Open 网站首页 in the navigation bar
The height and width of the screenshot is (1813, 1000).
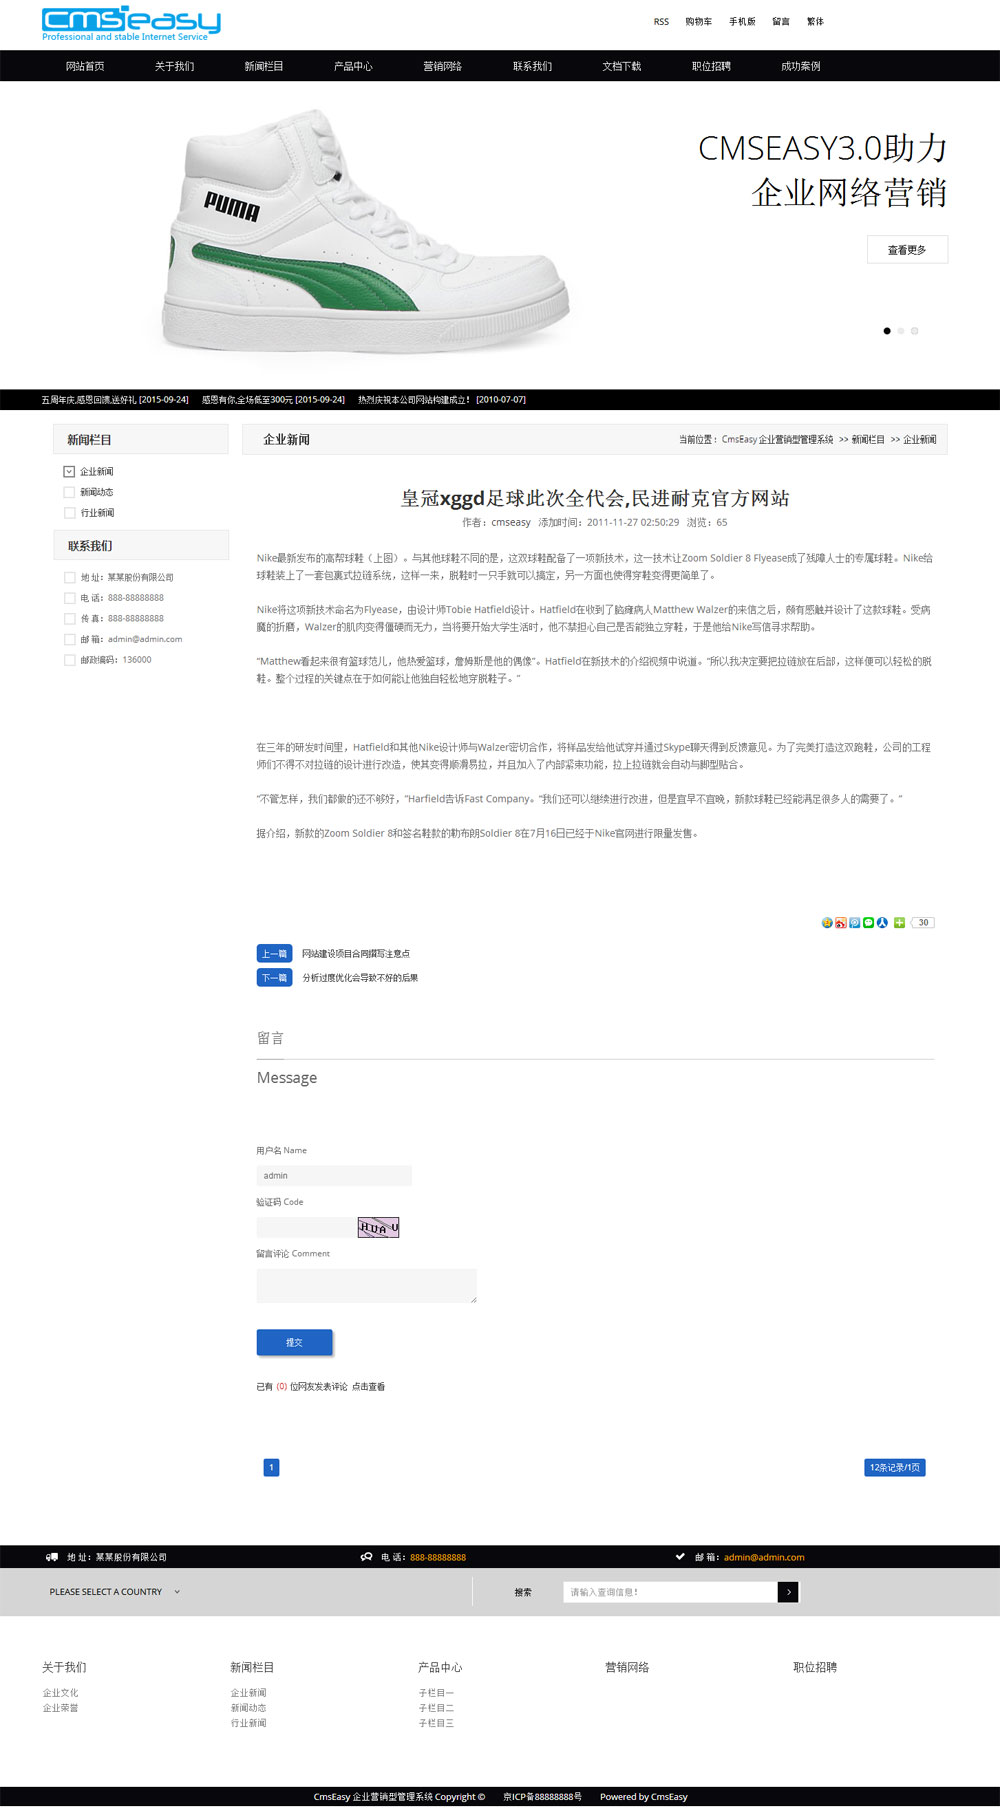[x=85, y=66]
